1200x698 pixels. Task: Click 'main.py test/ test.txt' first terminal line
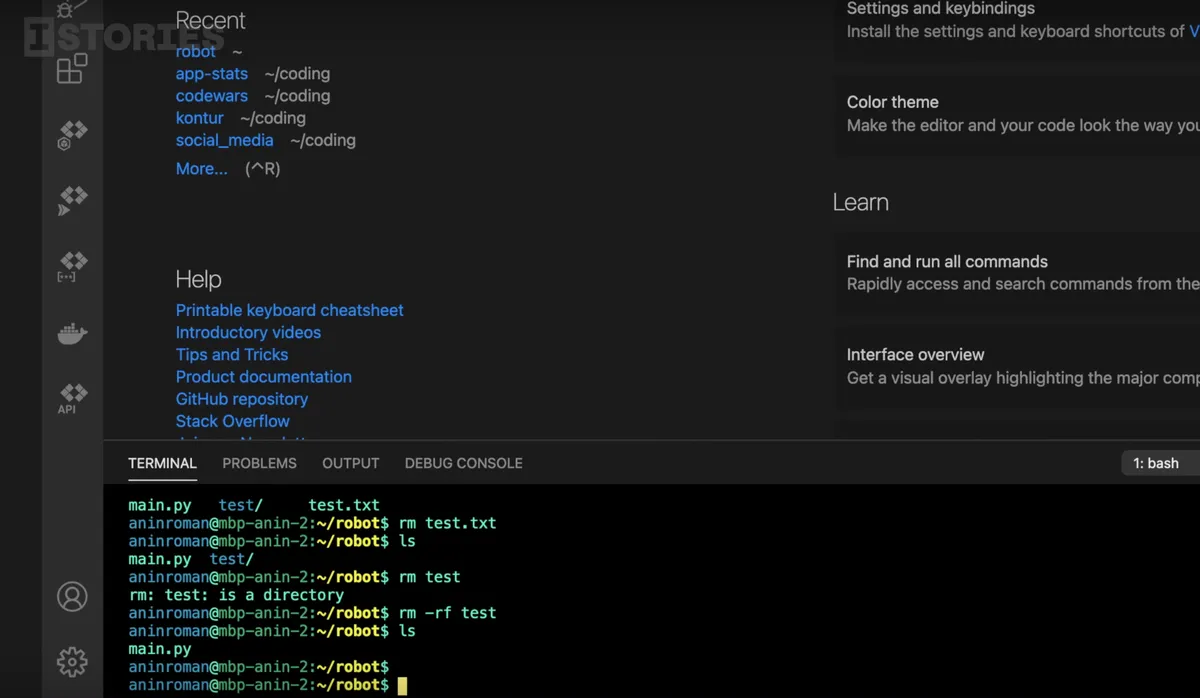(x=254, y=505)
